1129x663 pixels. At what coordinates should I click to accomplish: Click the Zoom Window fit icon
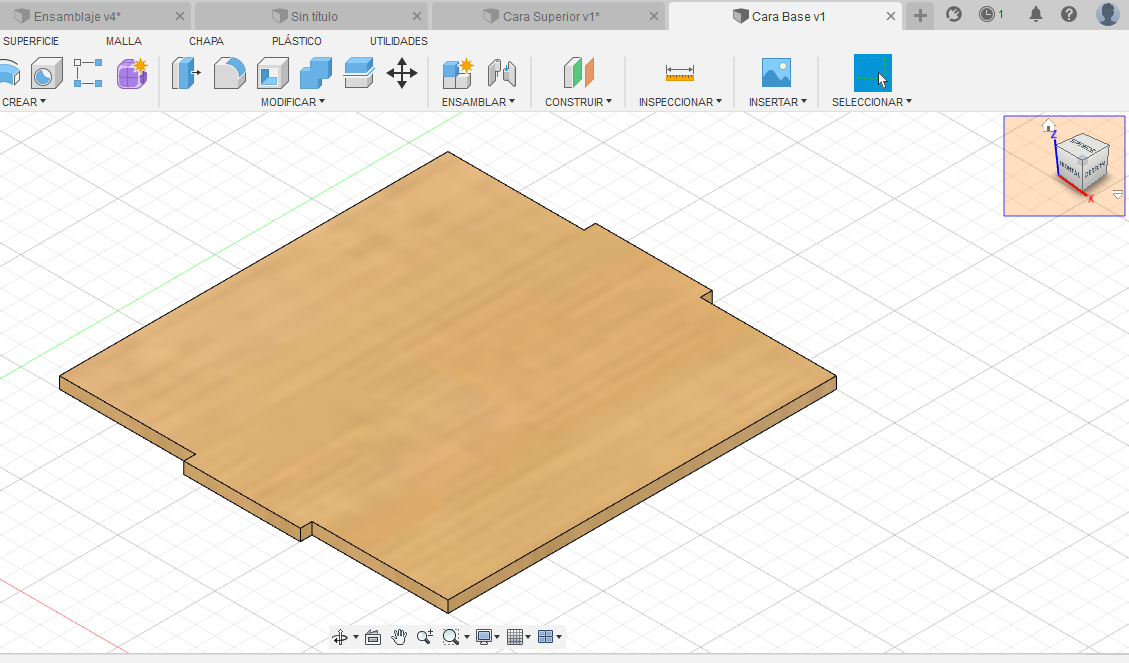pos(451,637)
